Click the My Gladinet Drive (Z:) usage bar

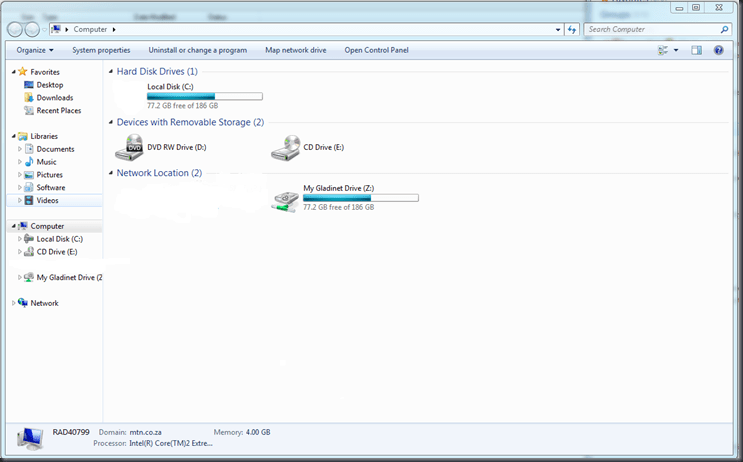pos(361,198)
